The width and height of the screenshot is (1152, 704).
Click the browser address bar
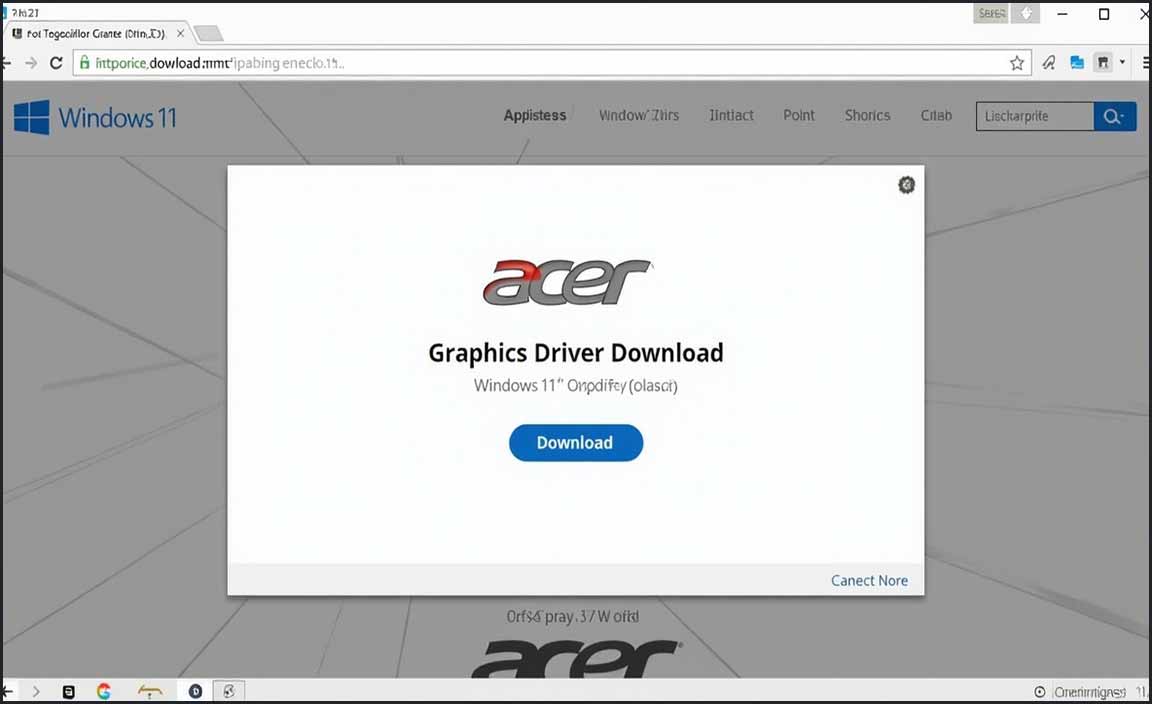point(540,63)
